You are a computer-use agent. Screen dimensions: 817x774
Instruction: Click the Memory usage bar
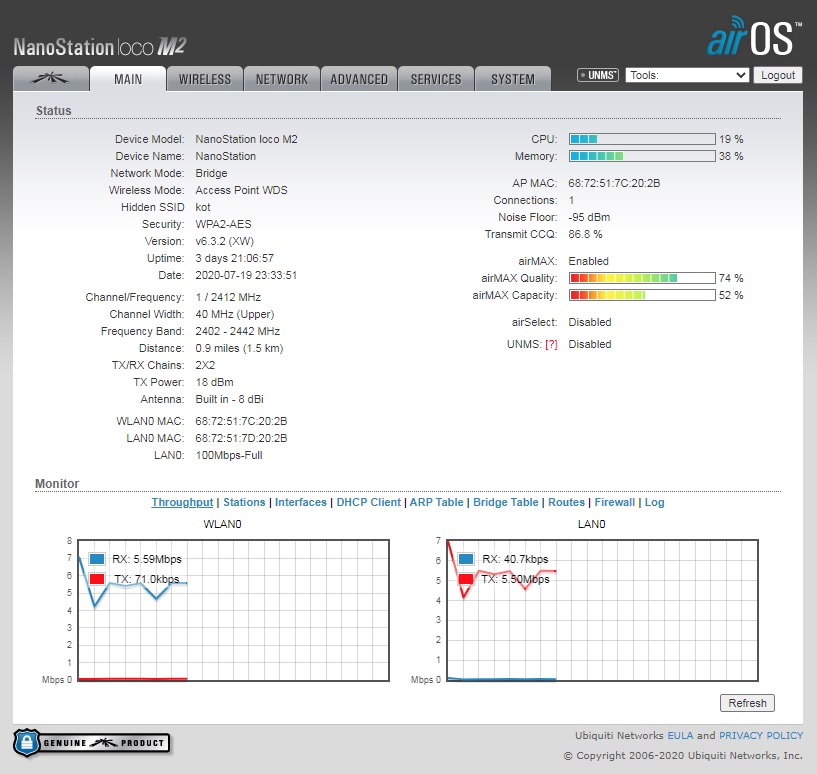[642, 156]
